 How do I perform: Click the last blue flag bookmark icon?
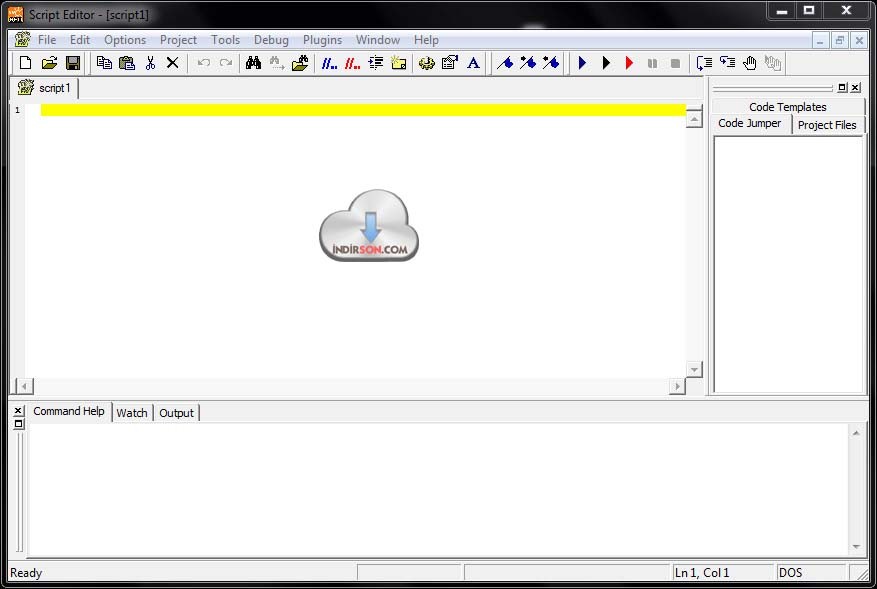point(551,63)
